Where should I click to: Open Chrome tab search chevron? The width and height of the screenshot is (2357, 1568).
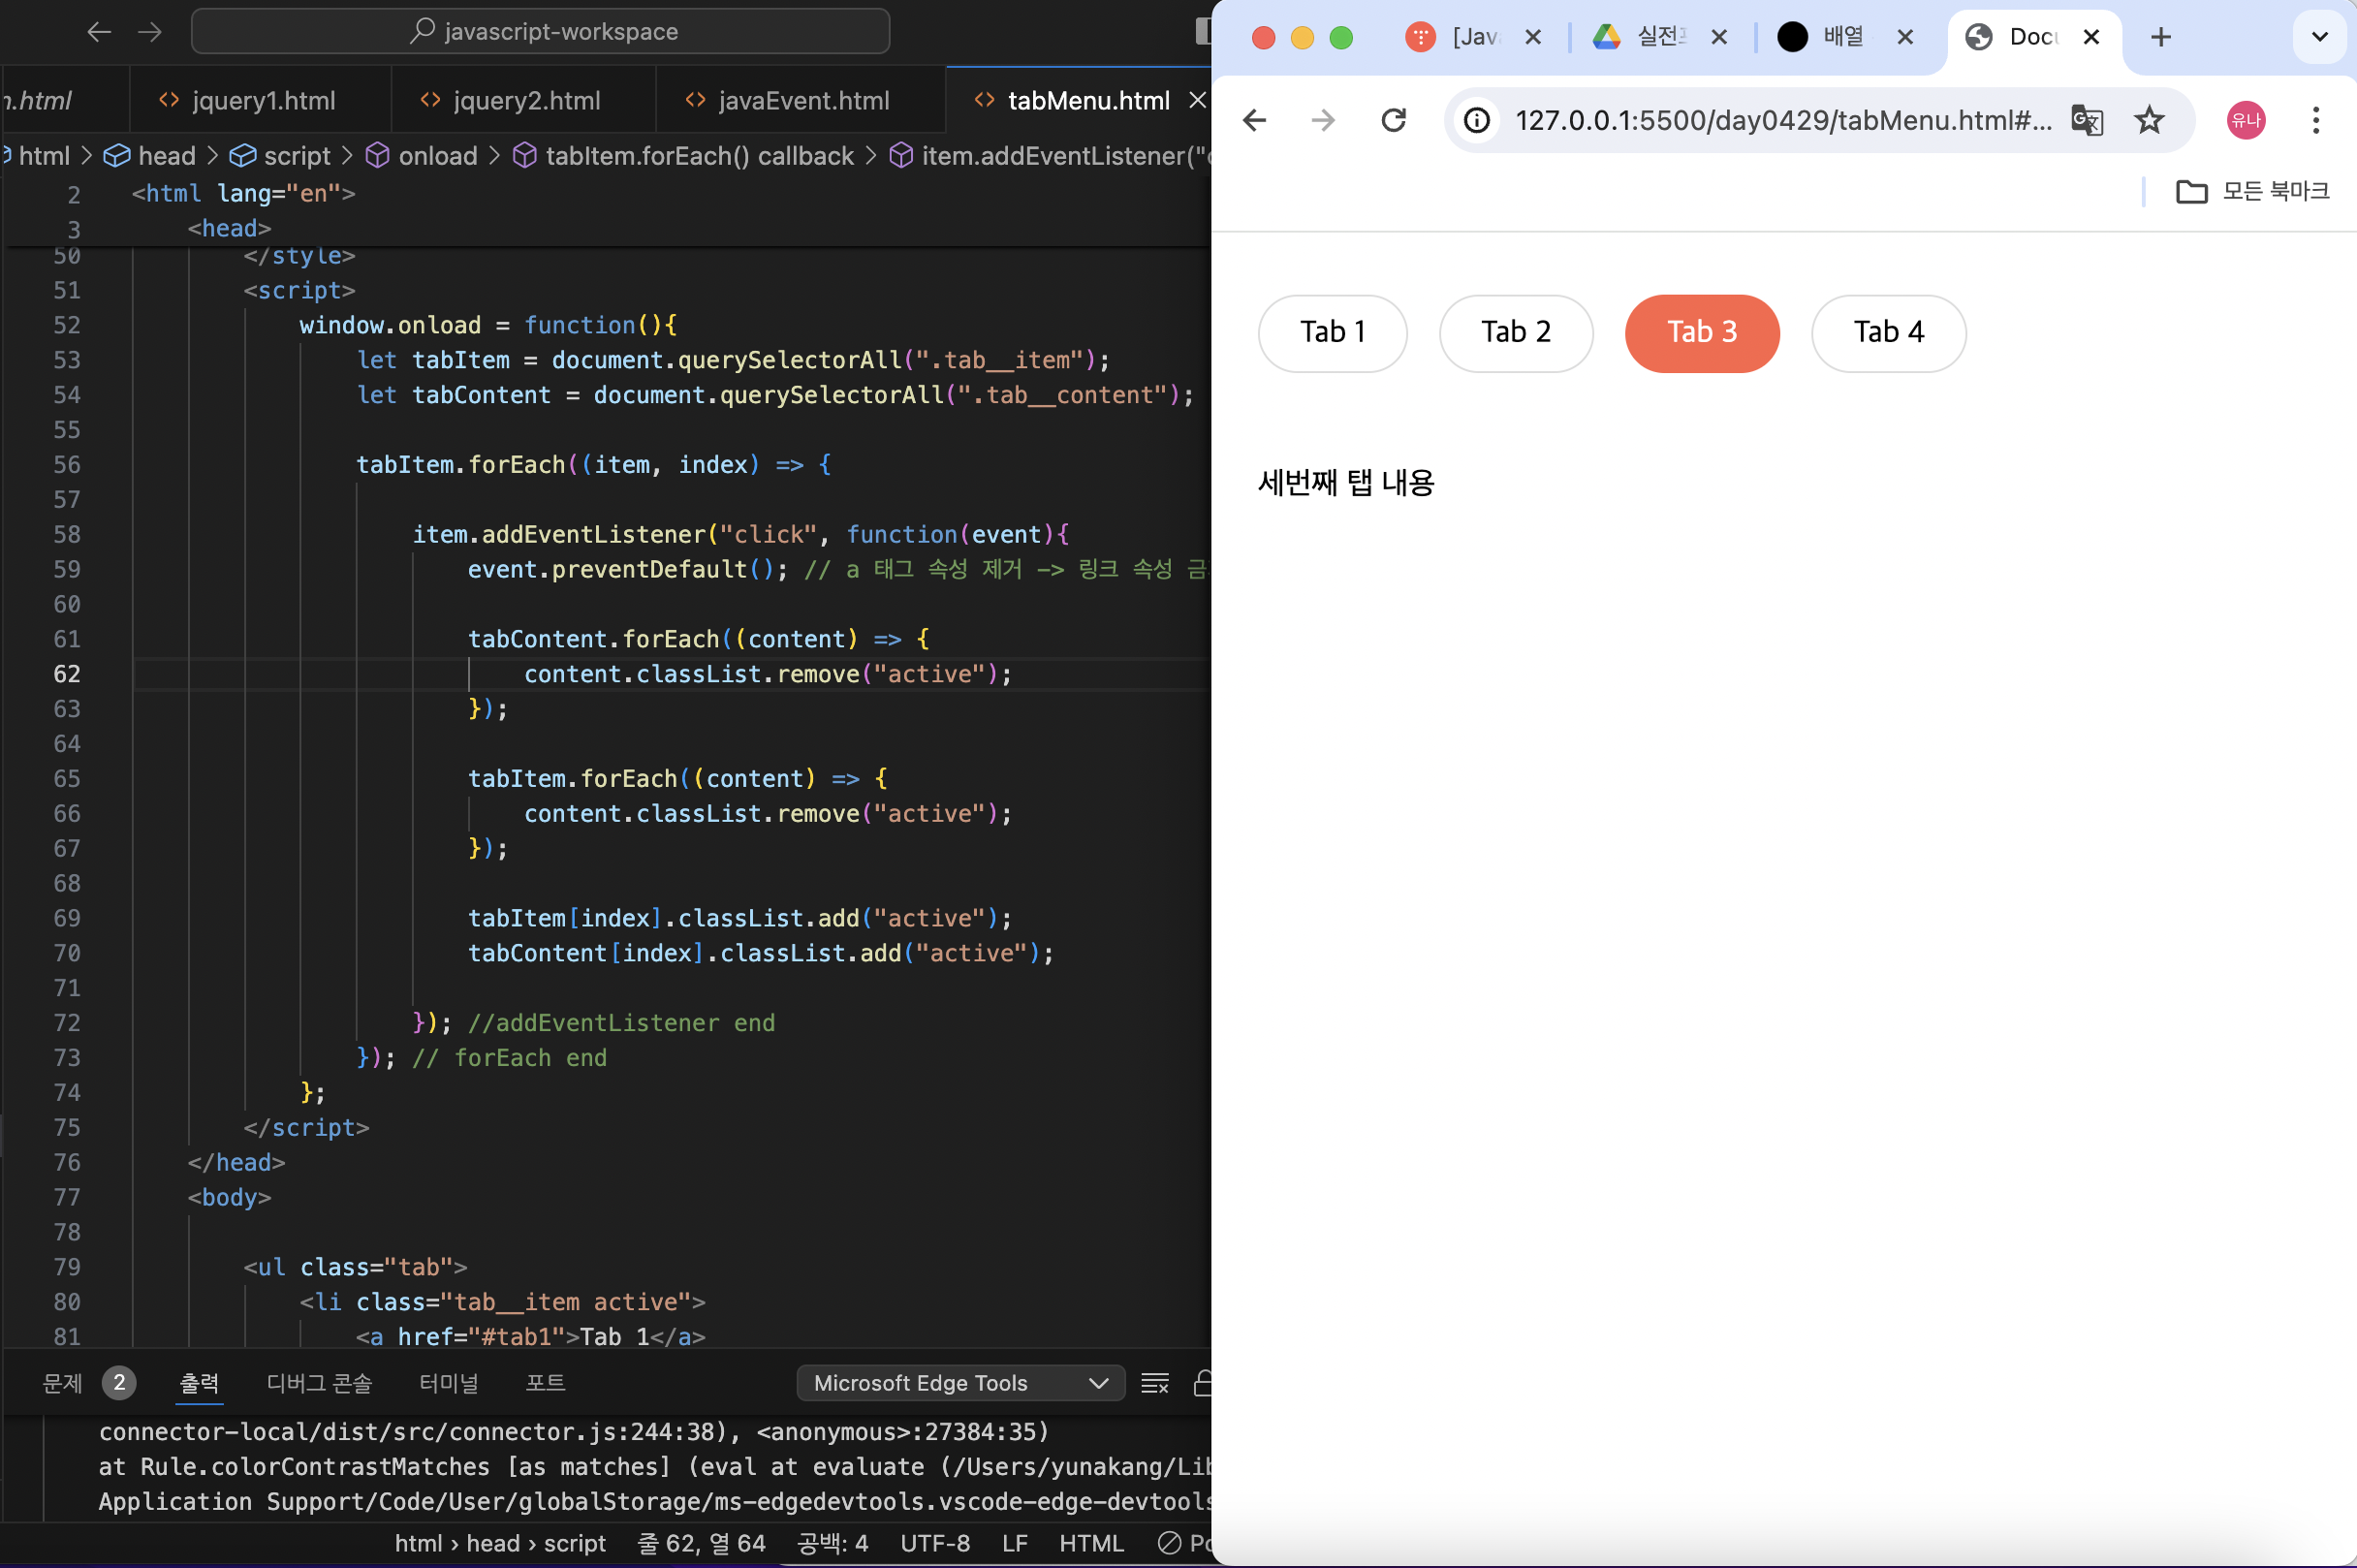(2319, 38)
